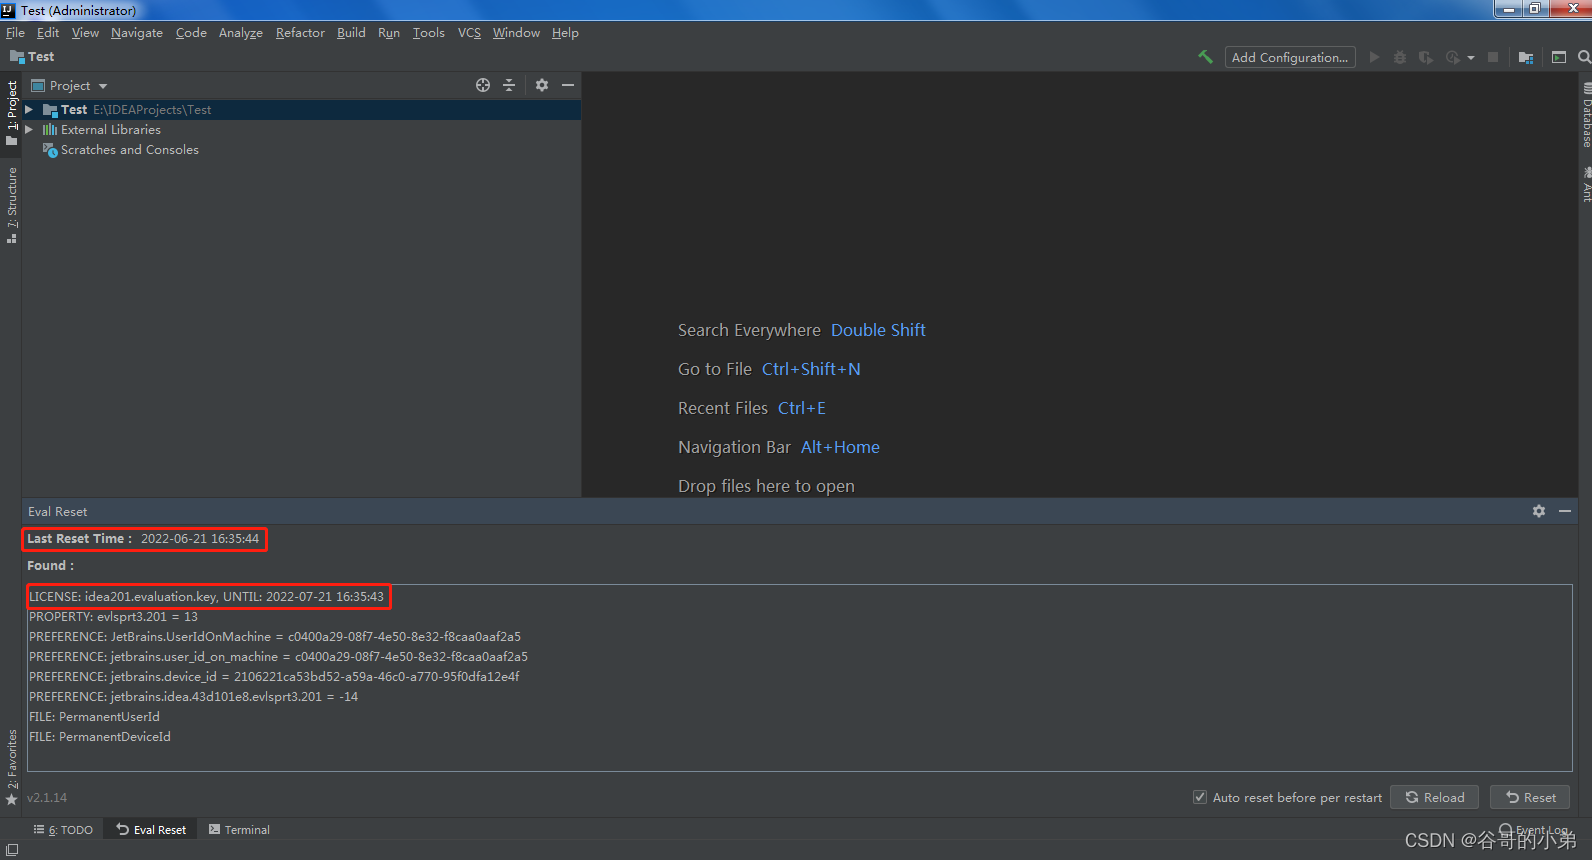Click the JetBrains.UserIdOnMachine preference line

click(275, 637)
